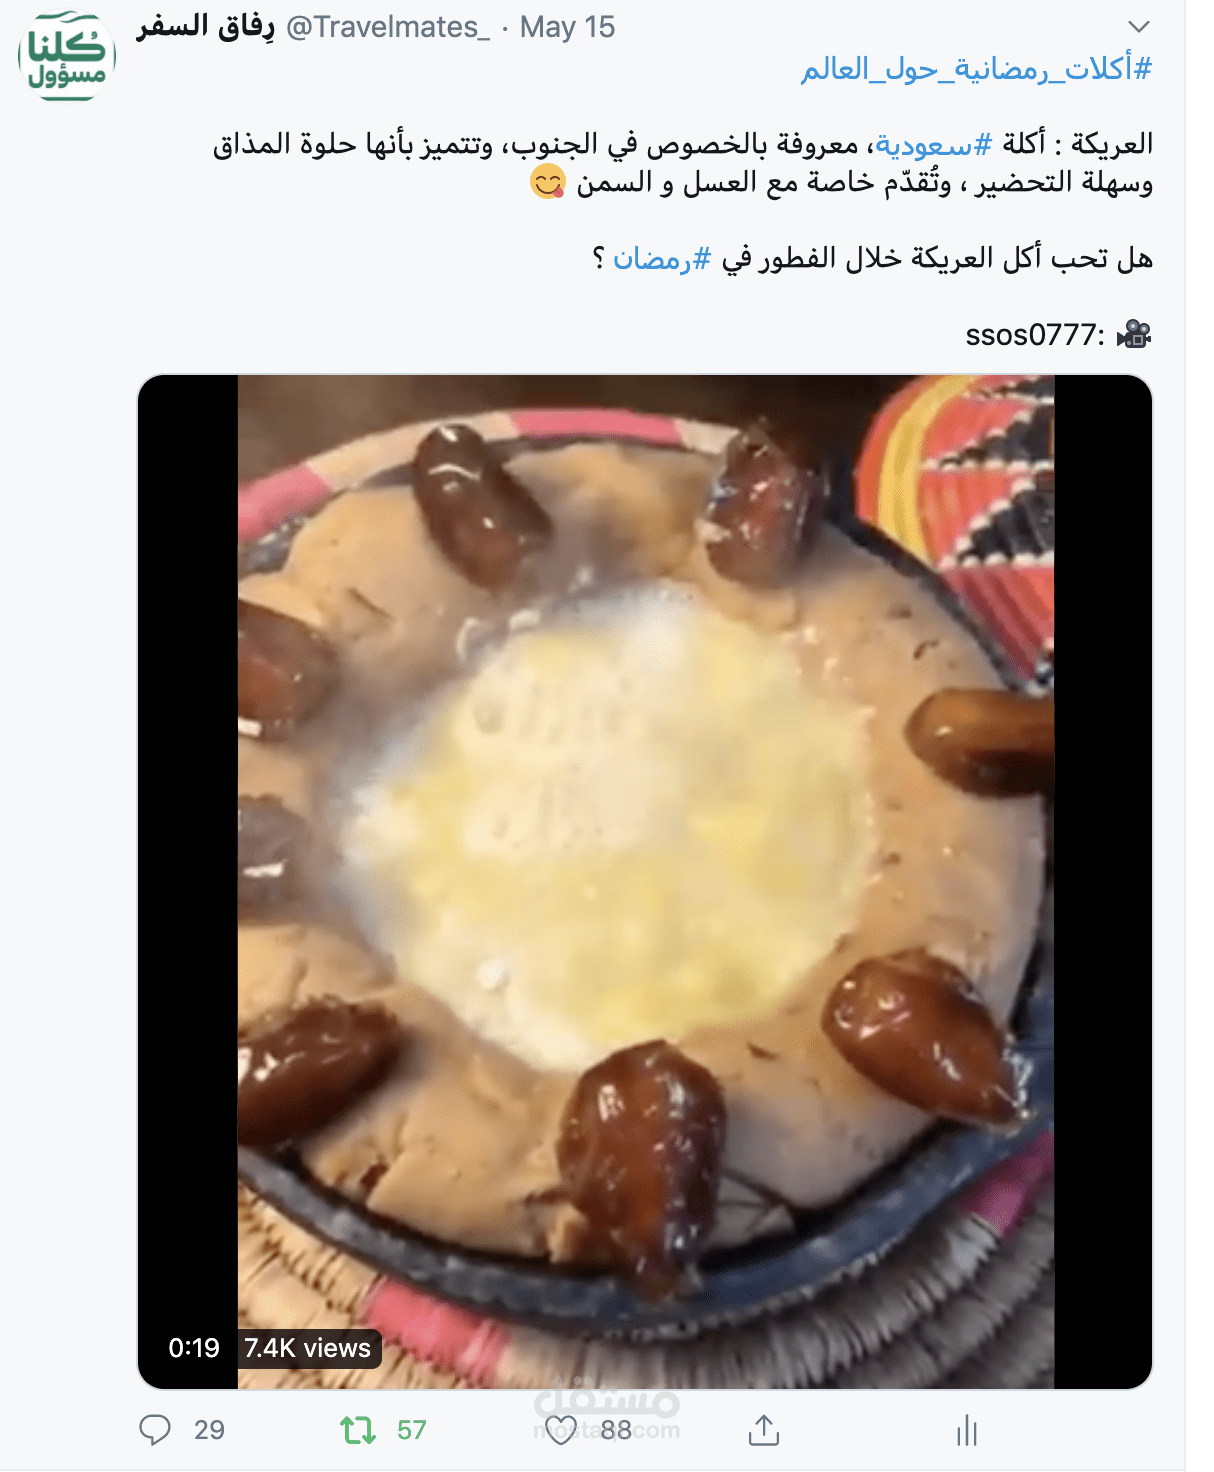1214x1472 pixels.
Task: Open the share upload icon
Action: pyautogui.click(x=764, y=1430)
